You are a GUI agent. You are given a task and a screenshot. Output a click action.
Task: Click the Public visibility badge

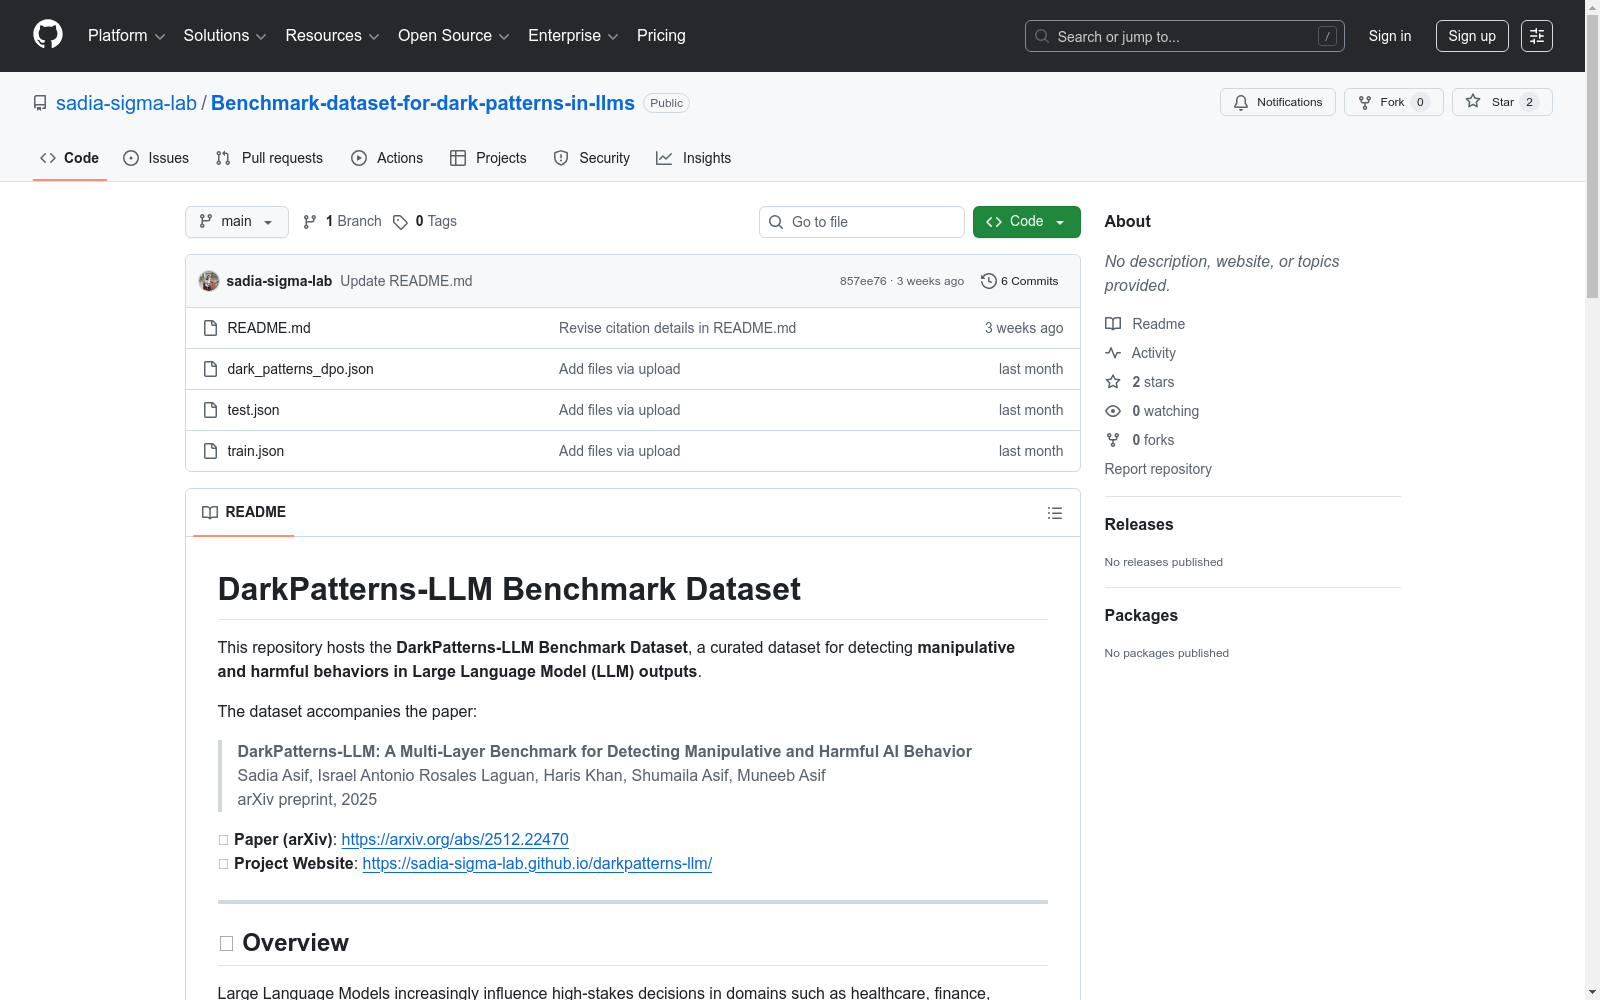(666, 103)
